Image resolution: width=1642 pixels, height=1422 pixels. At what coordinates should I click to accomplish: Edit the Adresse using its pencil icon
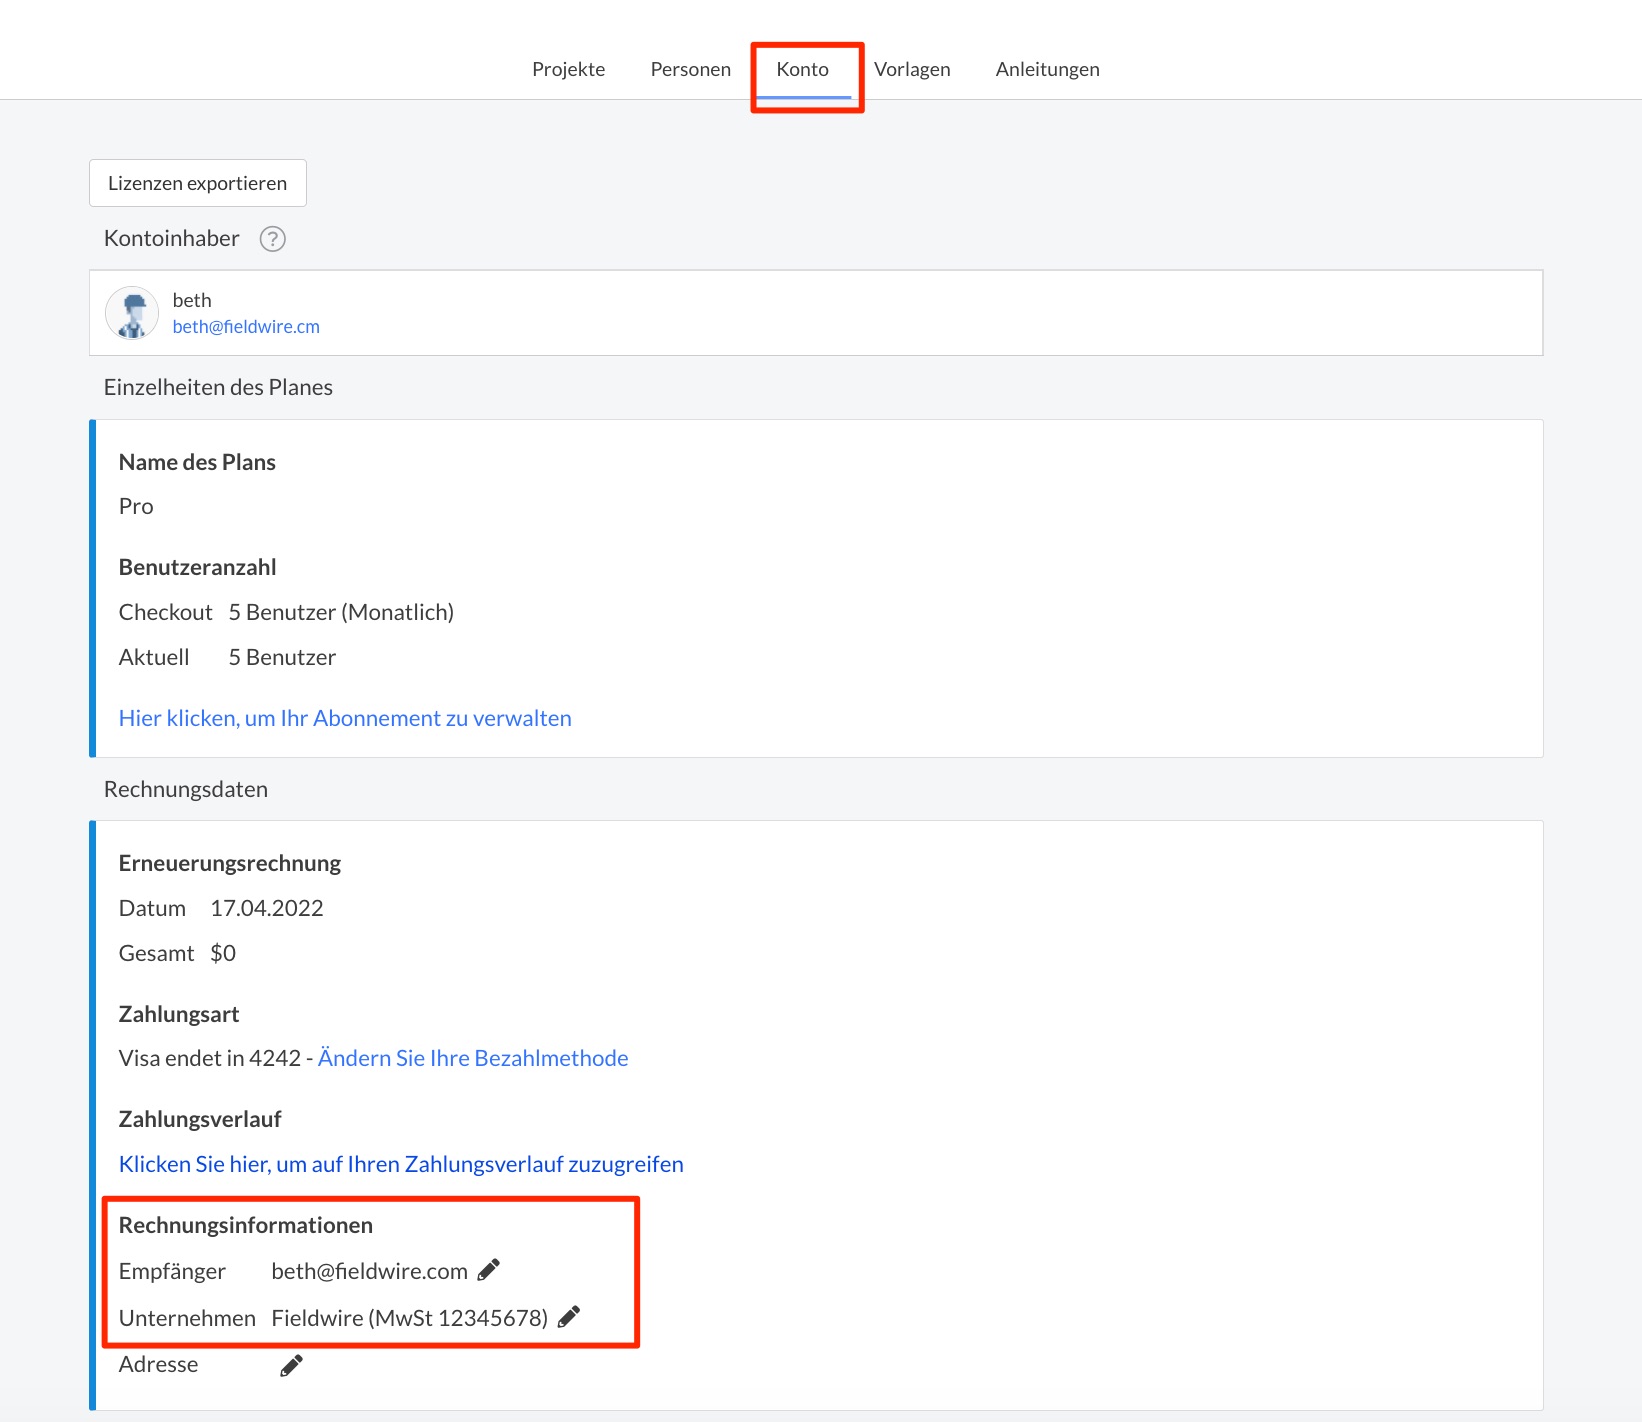tap(291, 1365)
